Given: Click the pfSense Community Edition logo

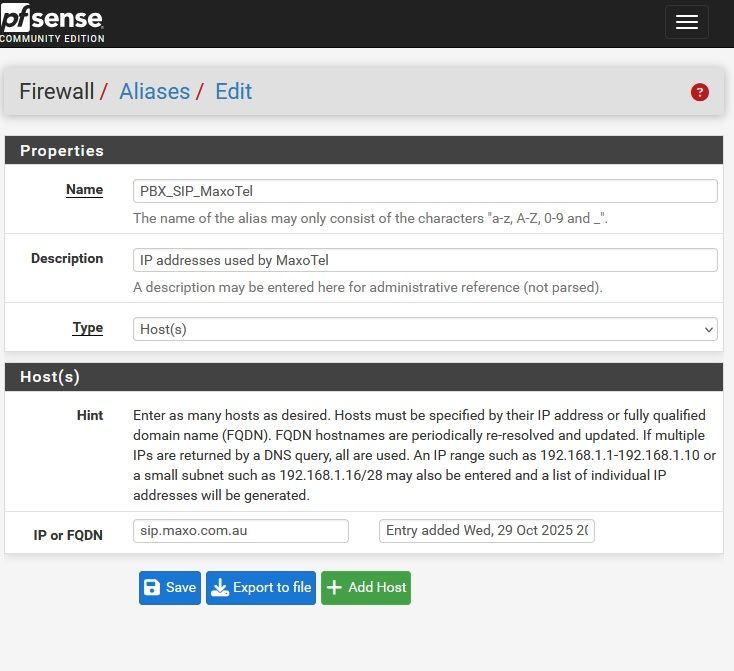Looking at the screenshot, I should point(52,23).
